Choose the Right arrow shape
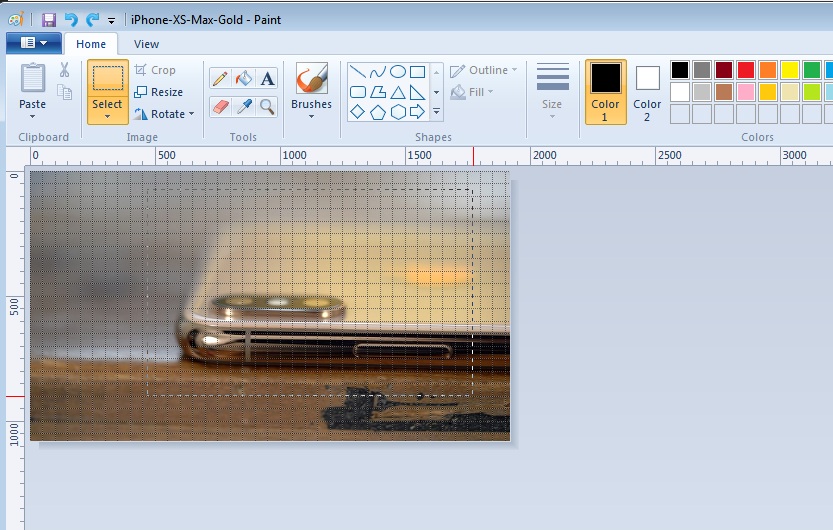 [418, 112]
